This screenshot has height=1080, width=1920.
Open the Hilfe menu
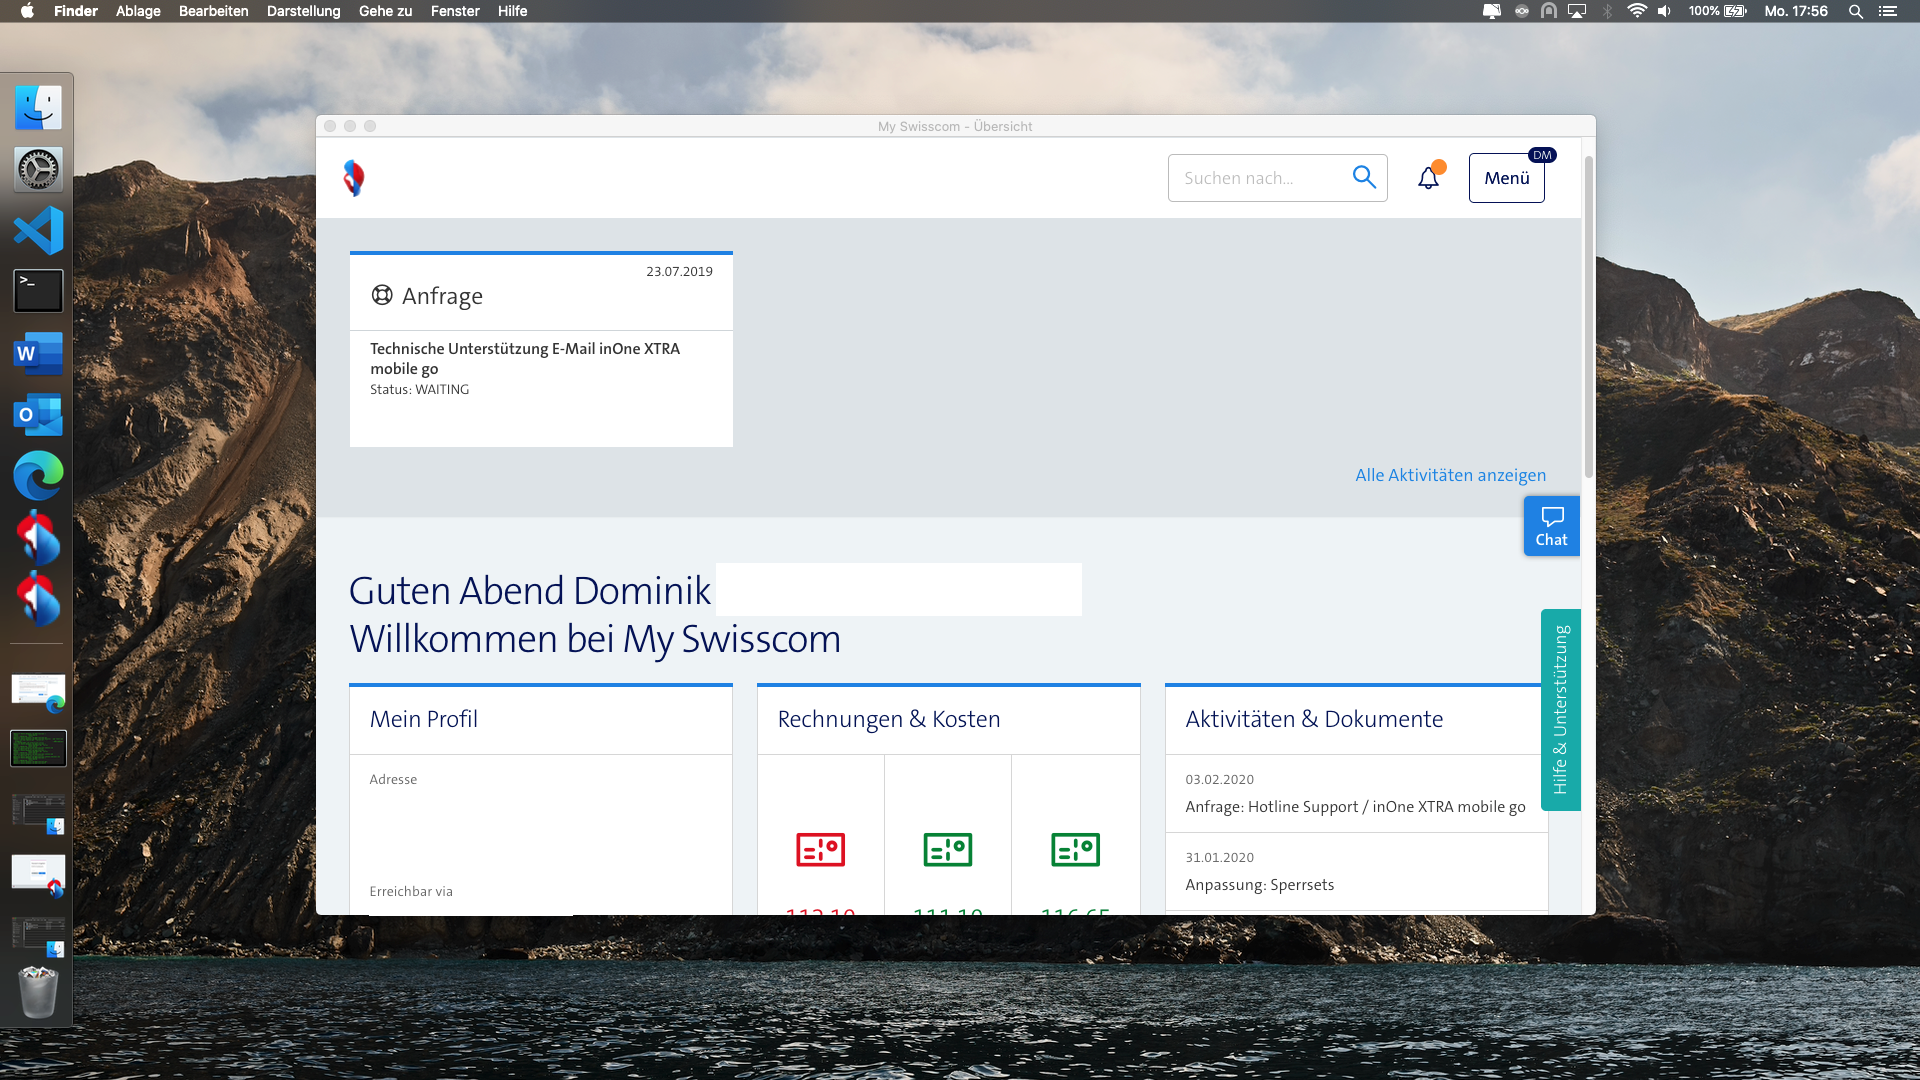(512, 11)
